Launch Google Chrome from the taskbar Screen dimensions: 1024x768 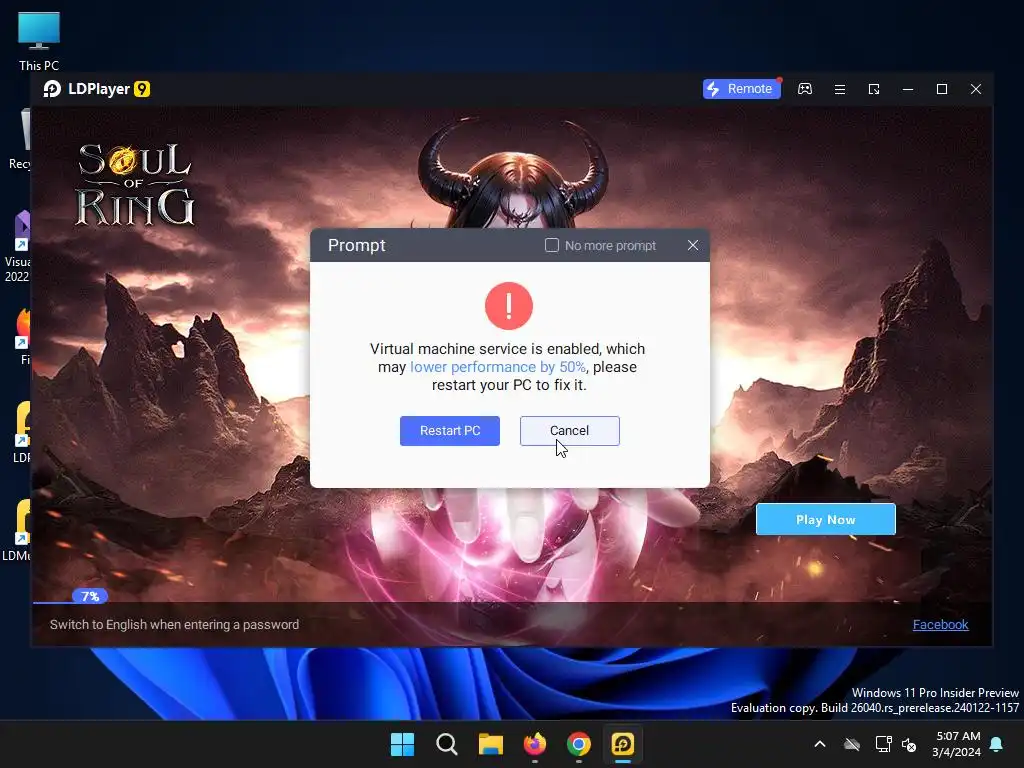(579, 744)
